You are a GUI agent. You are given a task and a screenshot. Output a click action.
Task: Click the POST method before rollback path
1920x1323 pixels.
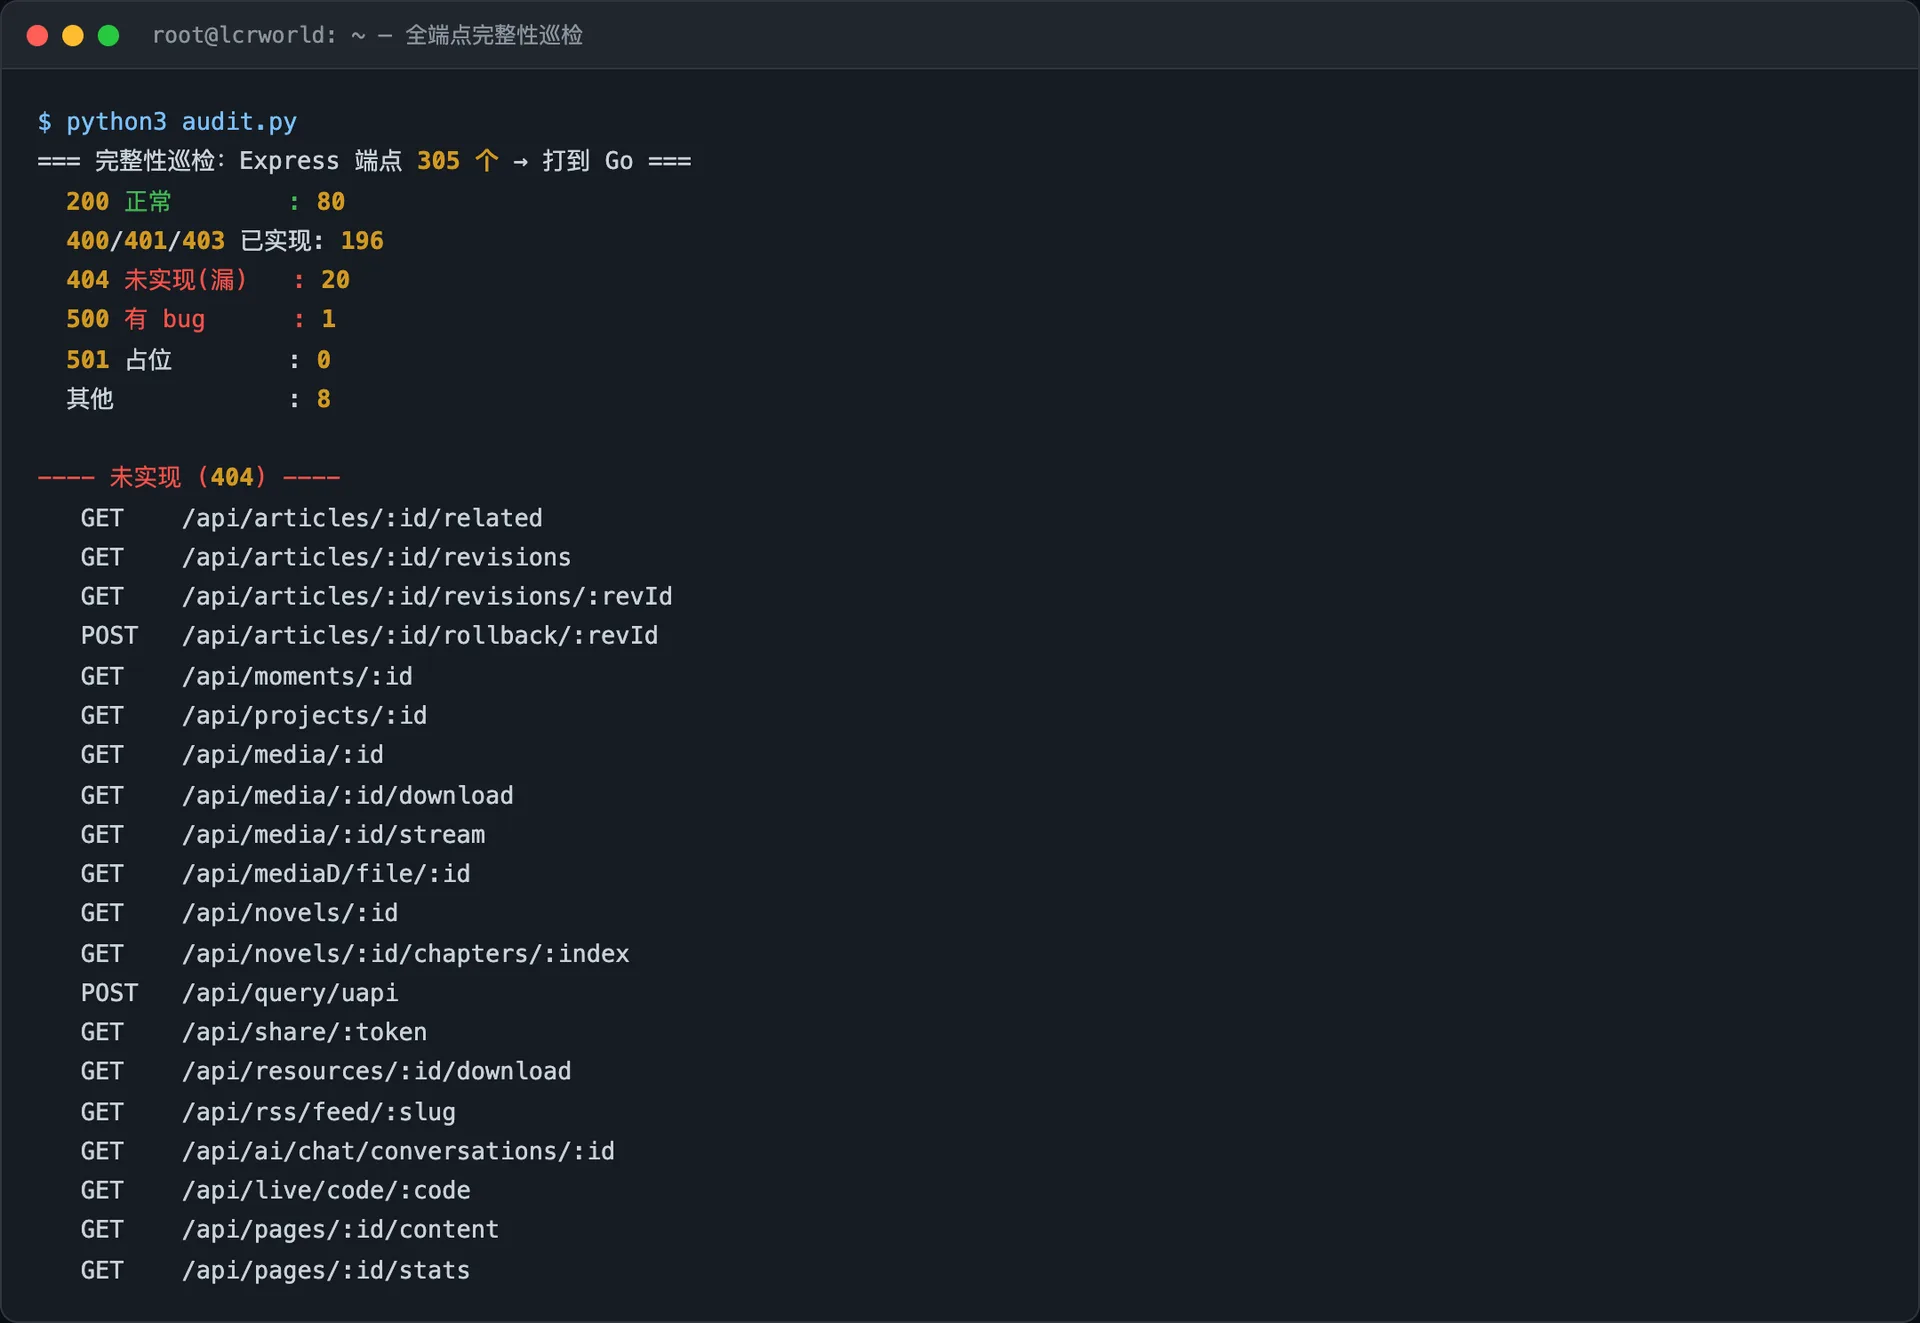(109, 636)
